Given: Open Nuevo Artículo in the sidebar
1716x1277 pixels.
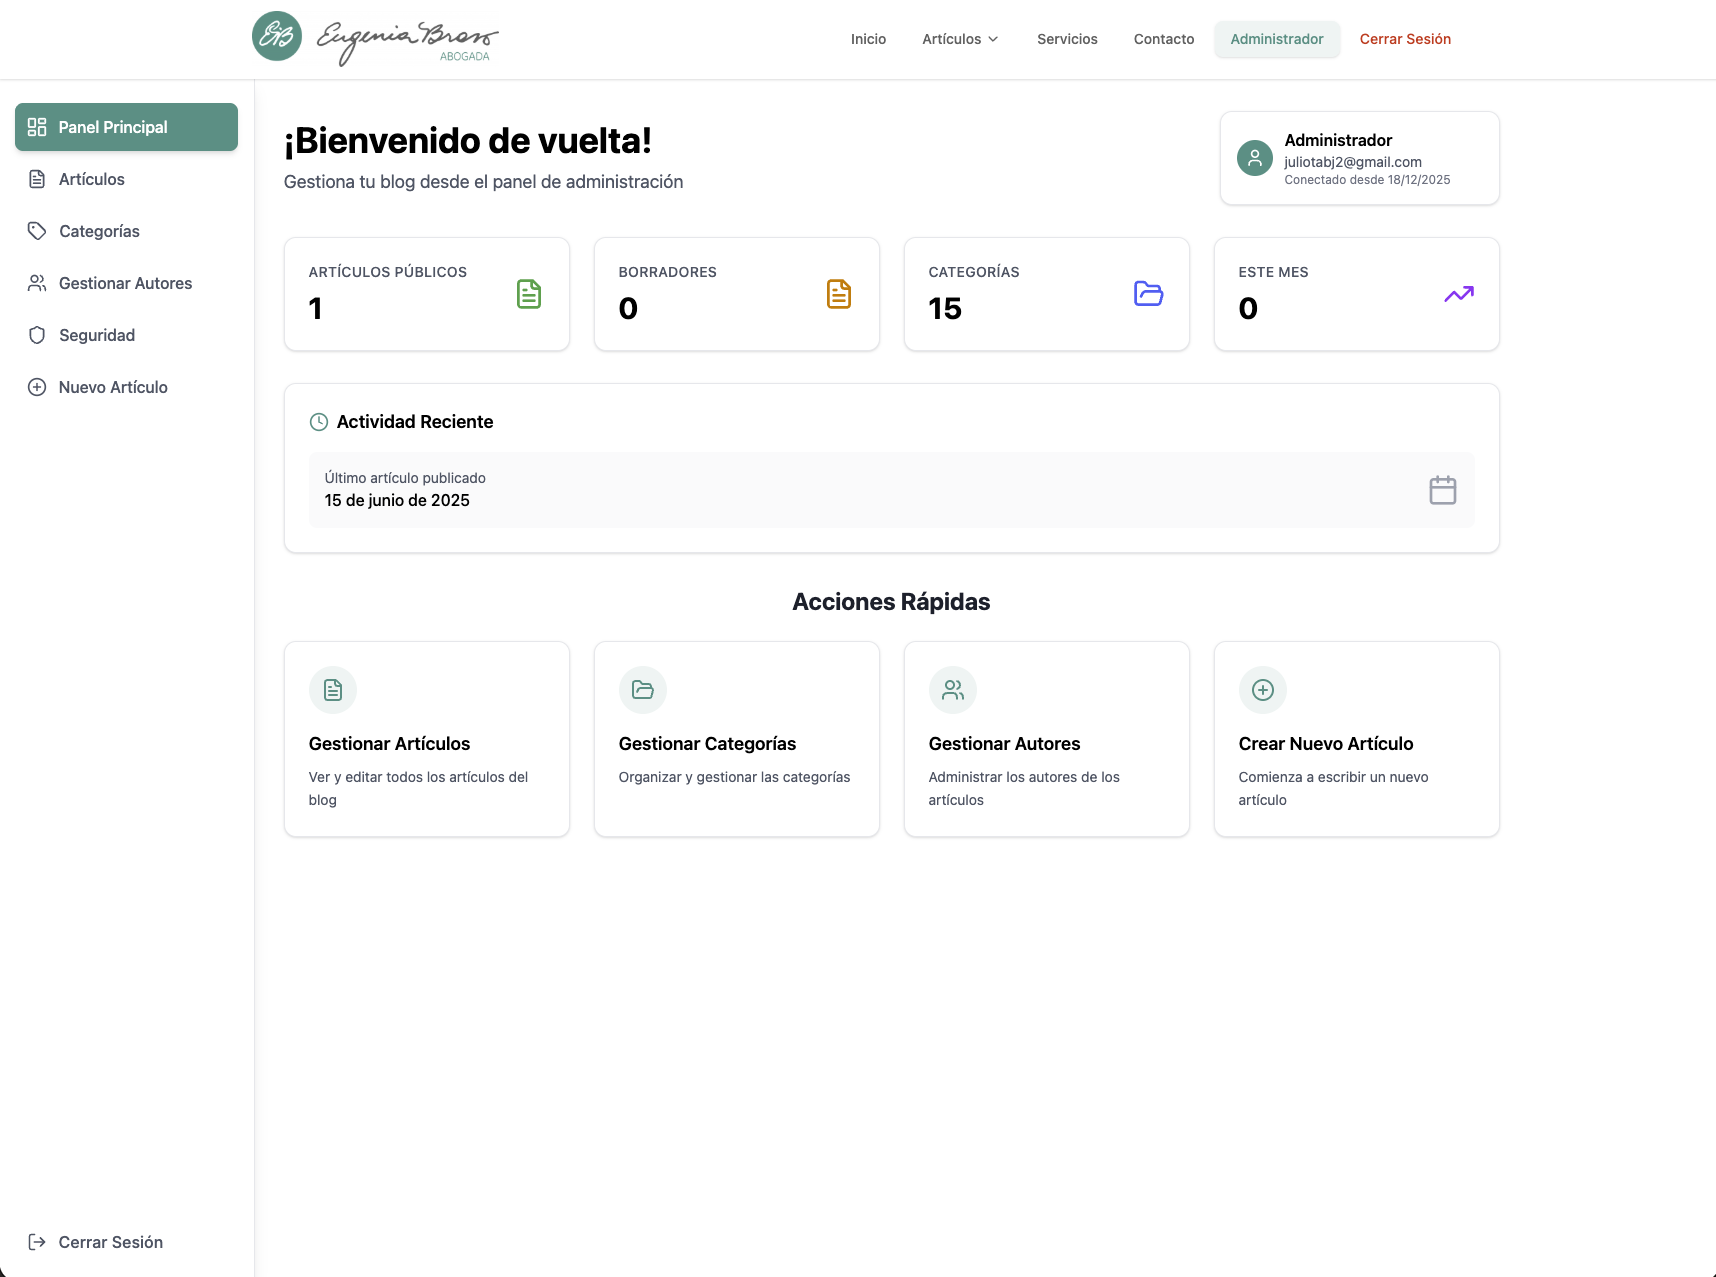Looking at the screenshot, I should [x=126, y=387].
